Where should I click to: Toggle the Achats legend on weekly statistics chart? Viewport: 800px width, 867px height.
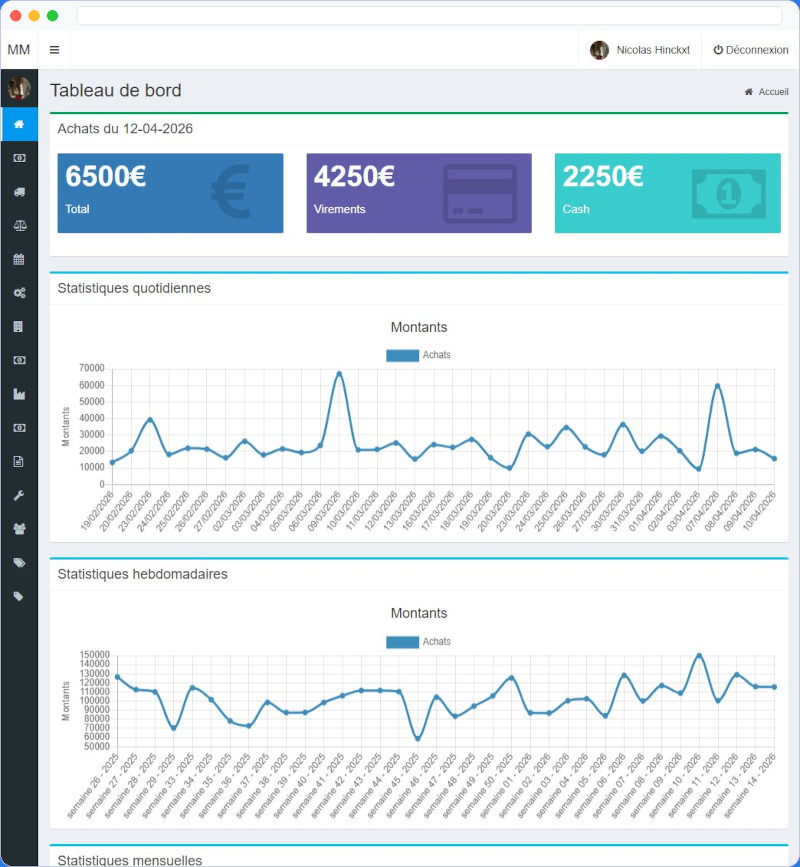419,641
